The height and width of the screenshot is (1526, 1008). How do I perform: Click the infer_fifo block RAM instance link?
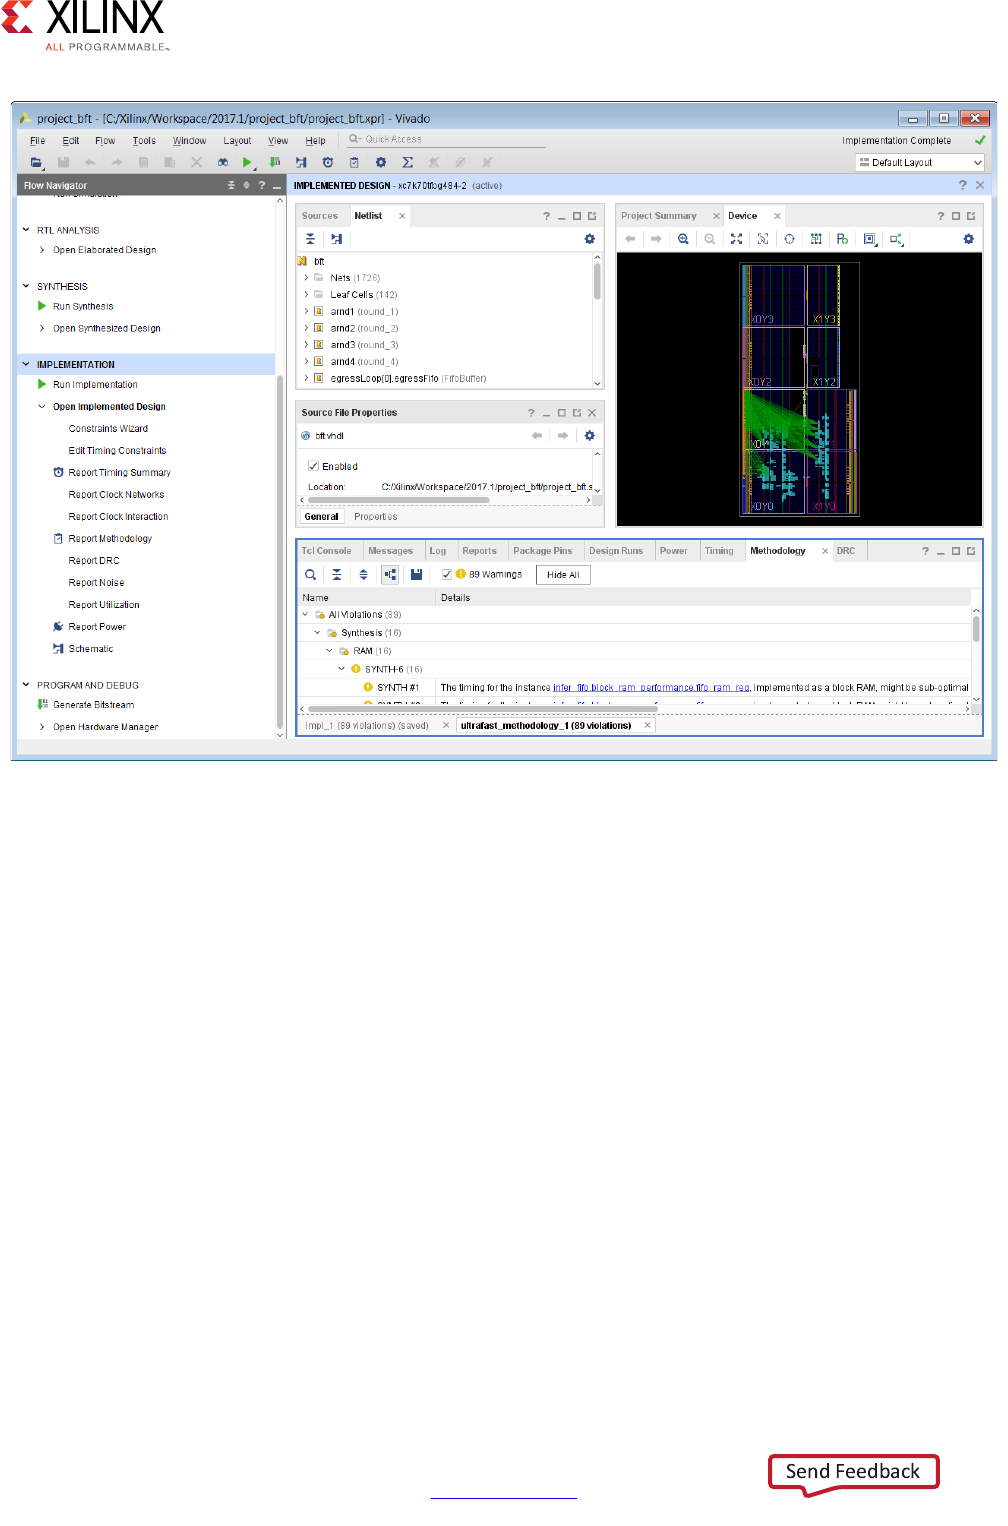(652, 688)
